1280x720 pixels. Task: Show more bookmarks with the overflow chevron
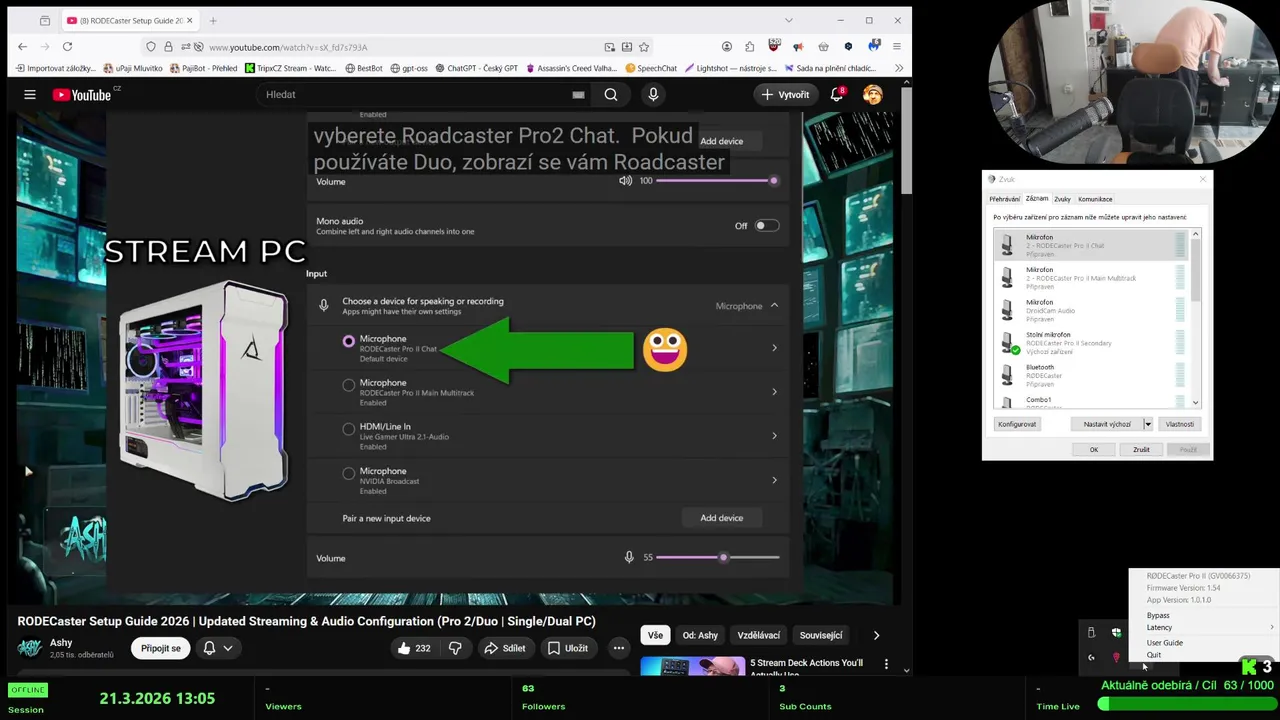898,68
